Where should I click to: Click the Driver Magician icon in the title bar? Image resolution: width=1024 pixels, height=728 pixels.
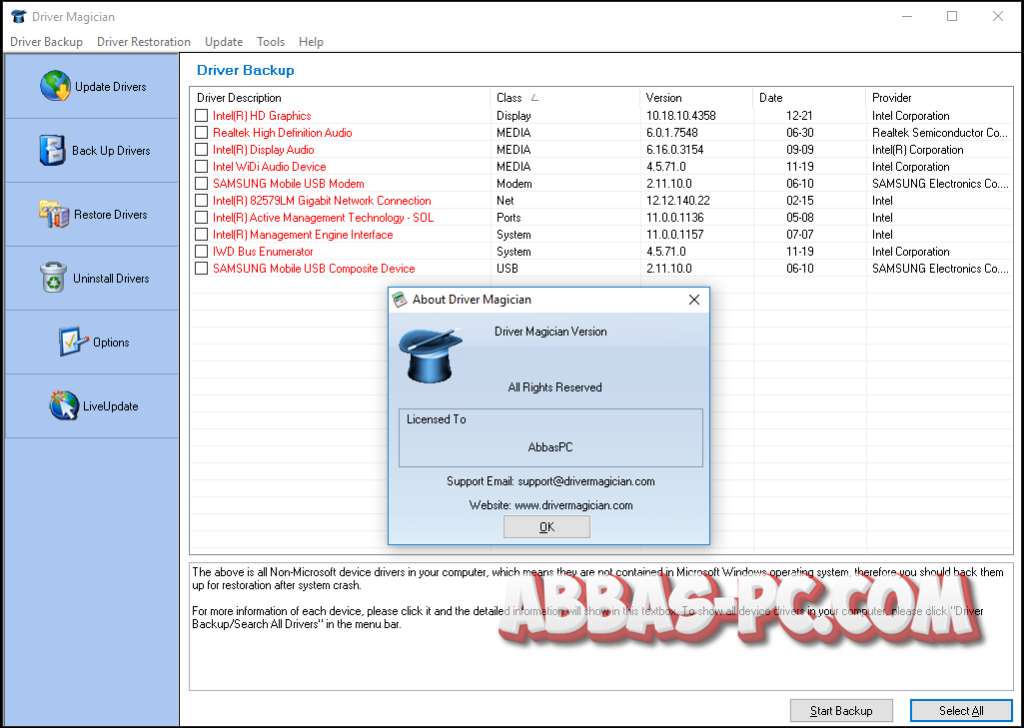tap(17, 16)
